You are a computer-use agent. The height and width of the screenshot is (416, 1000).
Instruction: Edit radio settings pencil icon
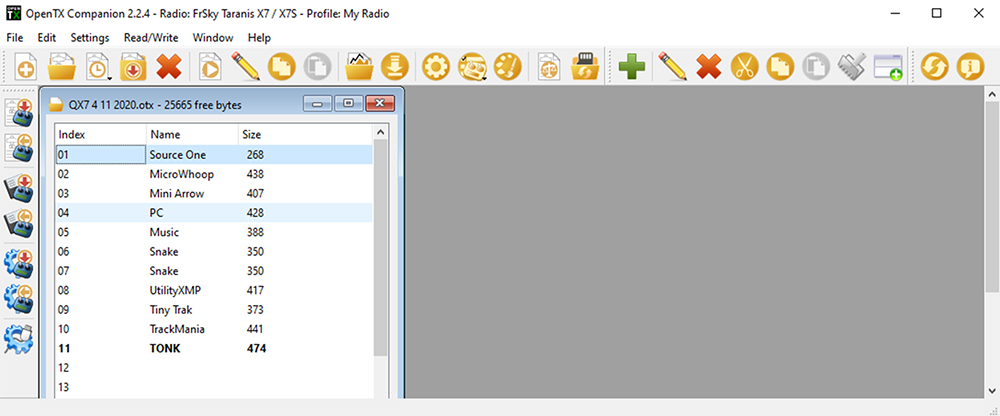click(x=246, y=66)
